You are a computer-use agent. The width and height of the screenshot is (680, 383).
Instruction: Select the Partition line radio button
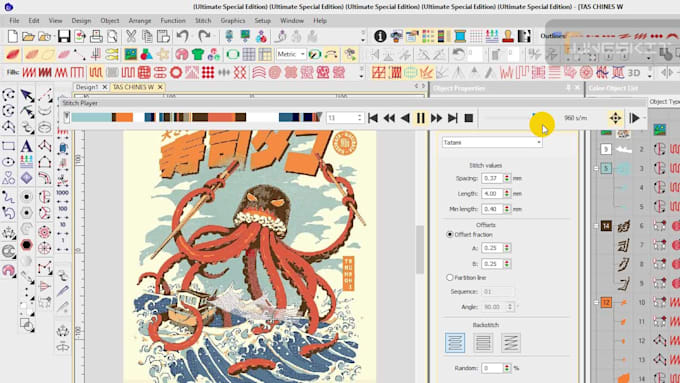(x=450, y=278)
